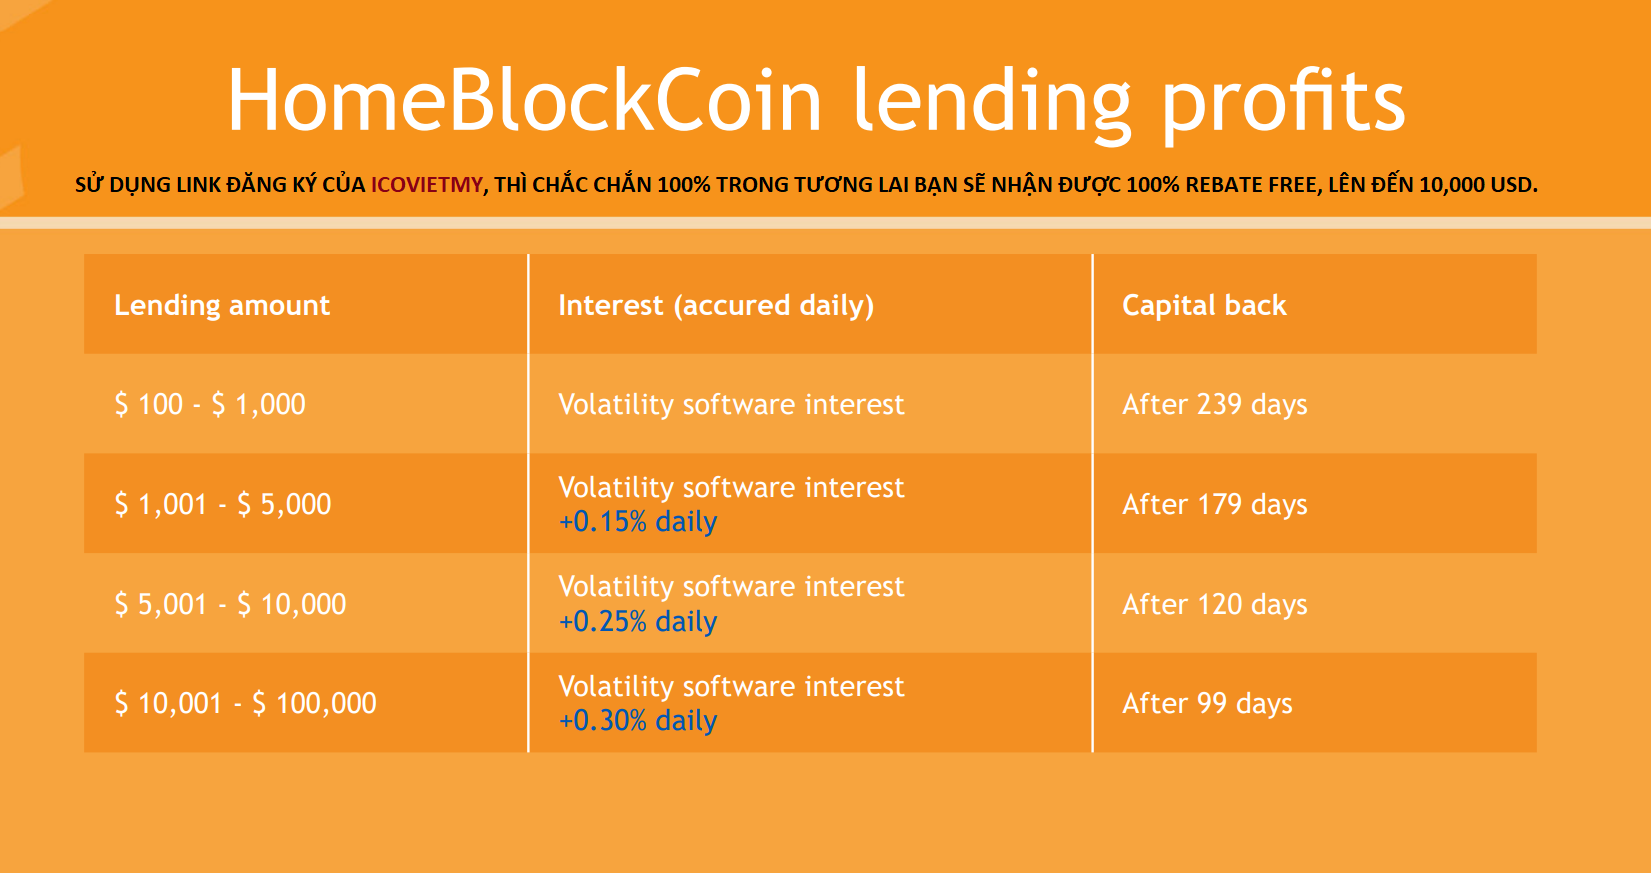
Task: Click the $ 100 - $ 1,000 cell
Action: [210, 404]
